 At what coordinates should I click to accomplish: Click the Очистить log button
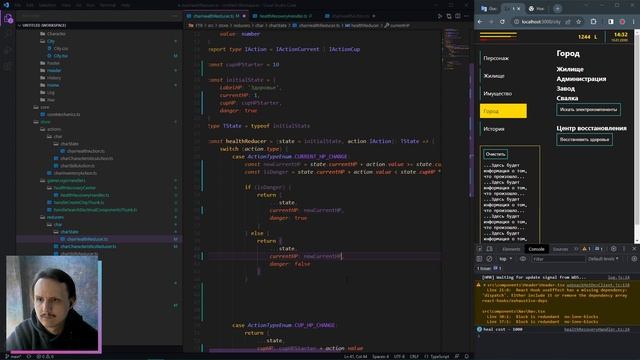coord(495,154)
